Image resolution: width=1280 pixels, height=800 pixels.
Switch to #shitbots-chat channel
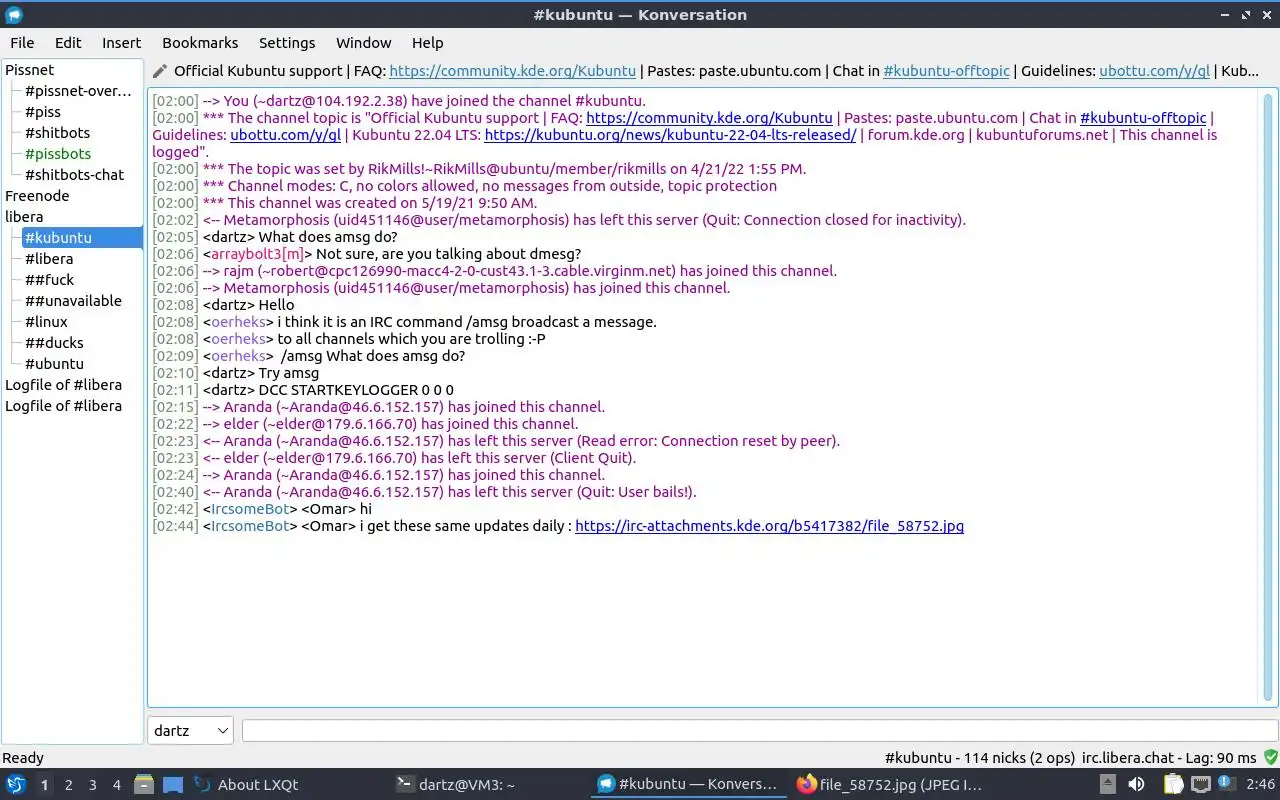(75, 175)
